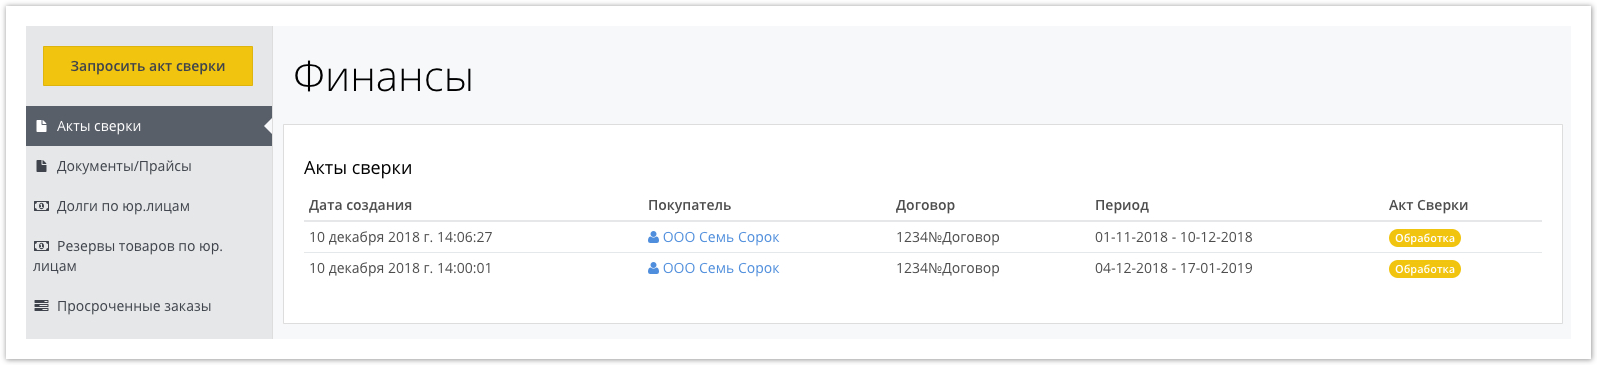The image size is (1597, 365).
Task: Click the Запросить акт сверки button
Action: click(x=148, y=66)
